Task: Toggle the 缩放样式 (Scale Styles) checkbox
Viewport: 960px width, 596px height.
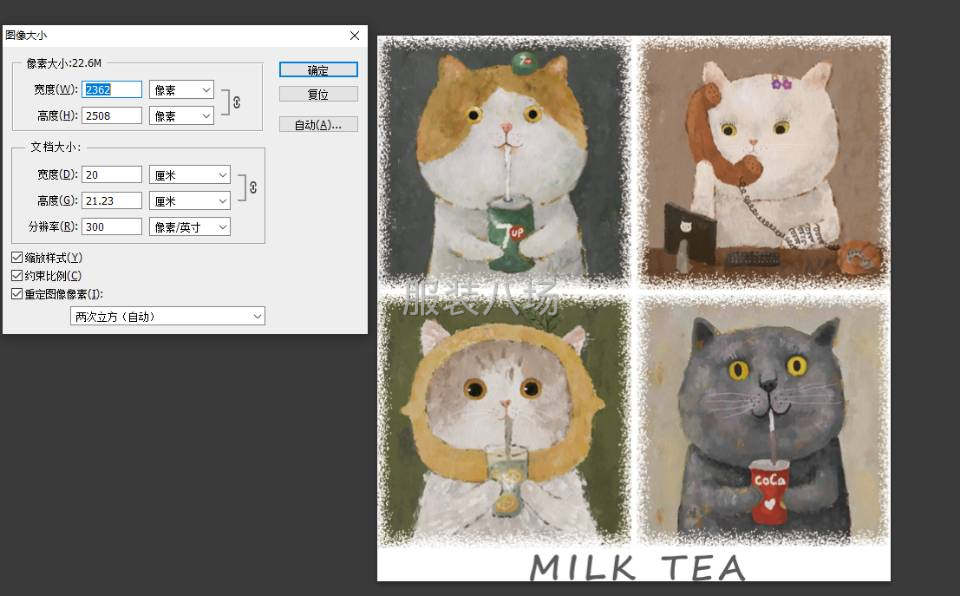Action: coord(17,258)
